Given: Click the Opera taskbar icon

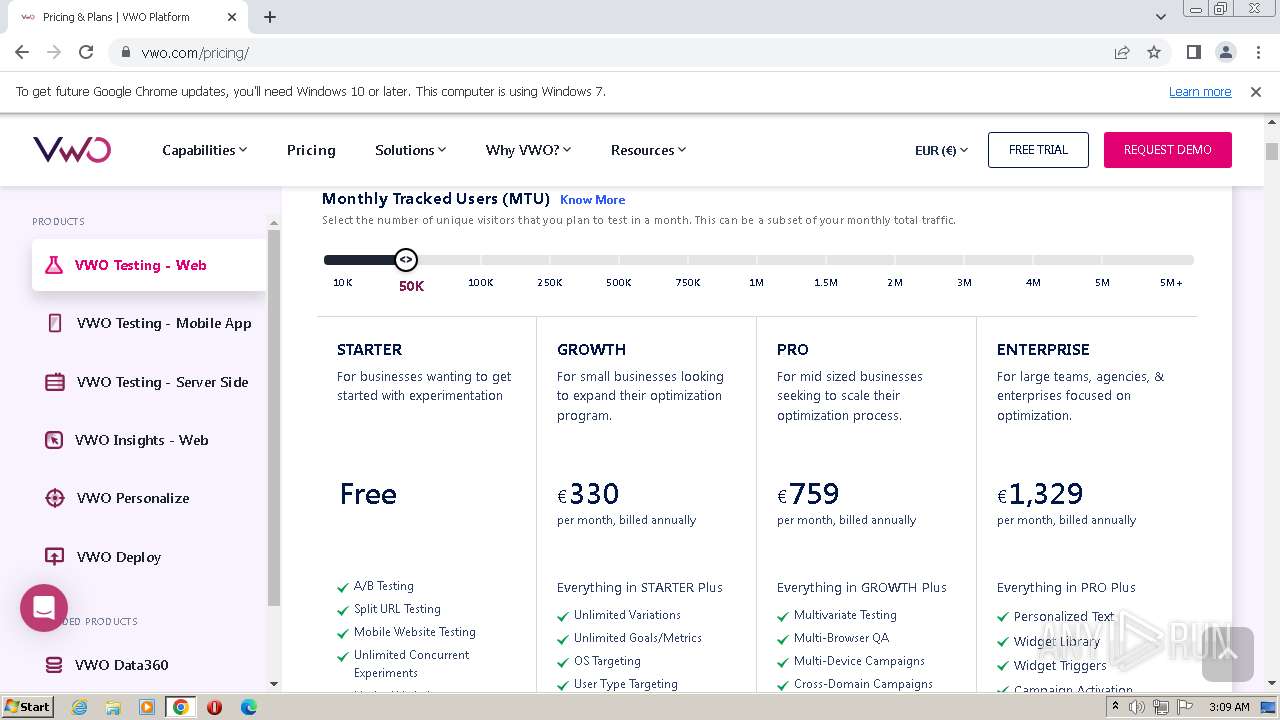Looking at the screenshot, I should pos(214,707).
